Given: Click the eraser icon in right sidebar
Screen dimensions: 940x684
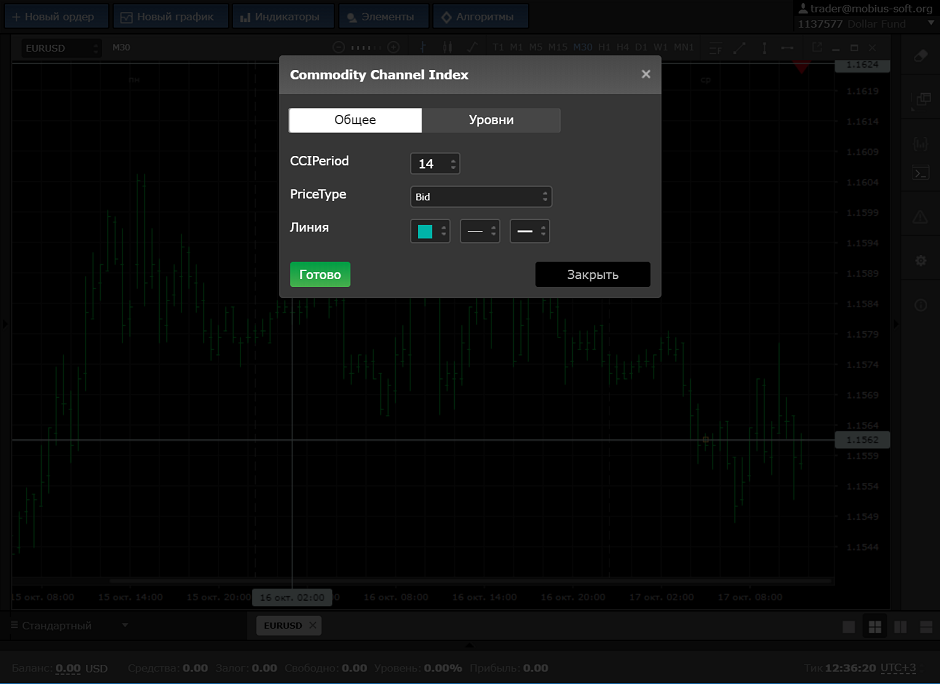Looking at the screenshot, I should (921, 56).
